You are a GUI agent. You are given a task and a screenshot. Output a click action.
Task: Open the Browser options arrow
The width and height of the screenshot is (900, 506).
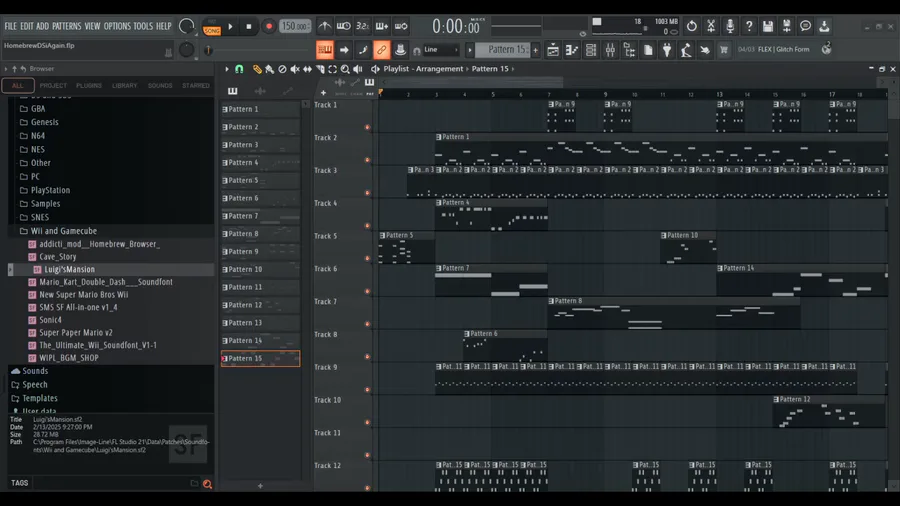[6, 69]
